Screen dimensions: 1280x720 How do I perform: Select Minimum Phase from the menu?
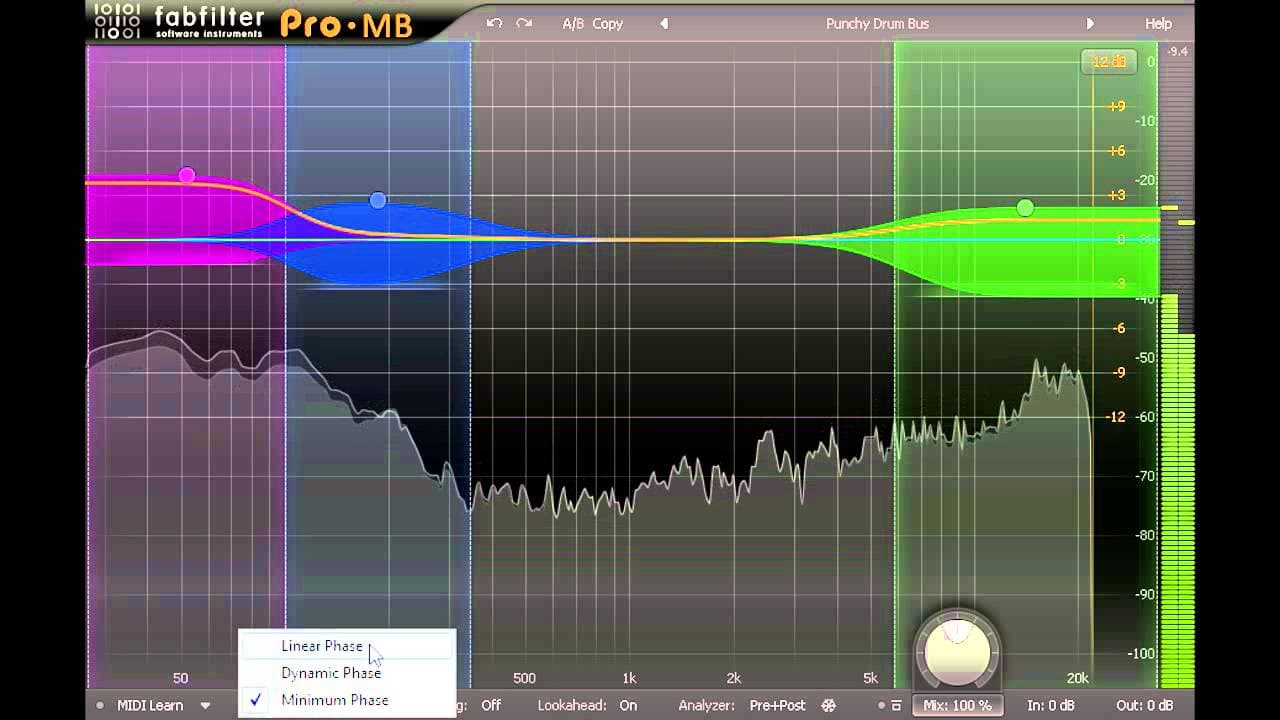347,700
